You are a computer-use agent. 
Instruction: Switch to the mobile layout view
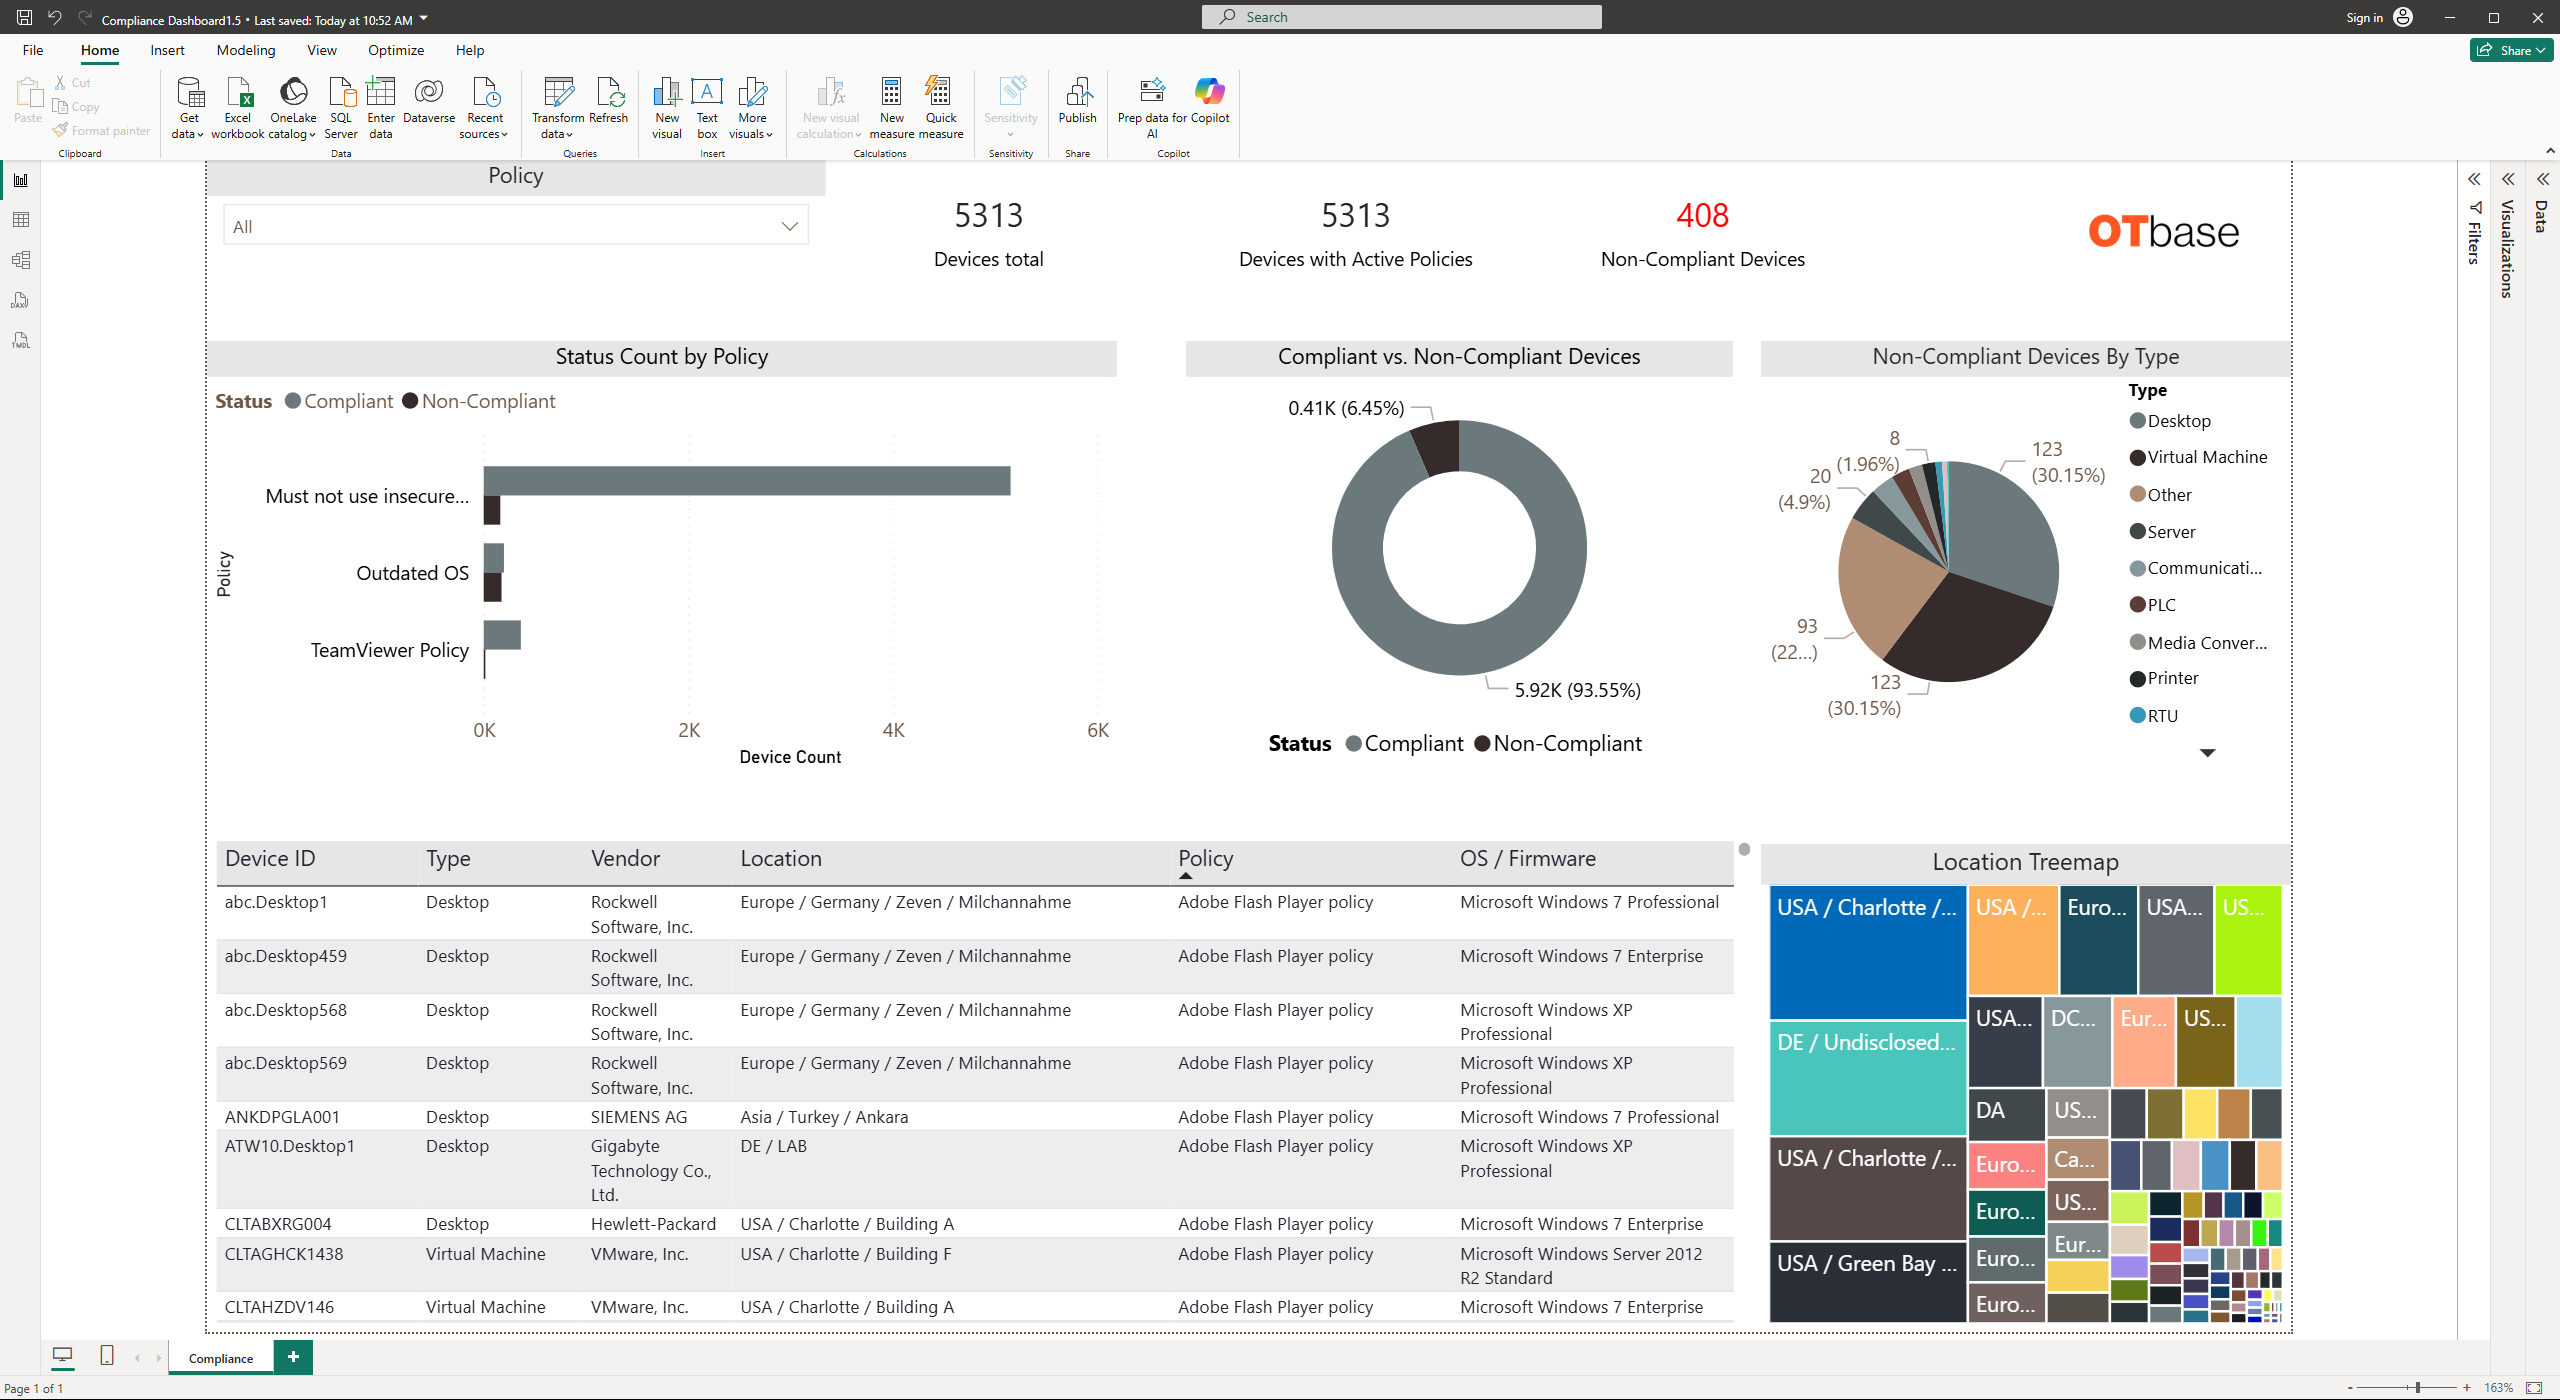pyautogui.click(x=107, y=1356)
